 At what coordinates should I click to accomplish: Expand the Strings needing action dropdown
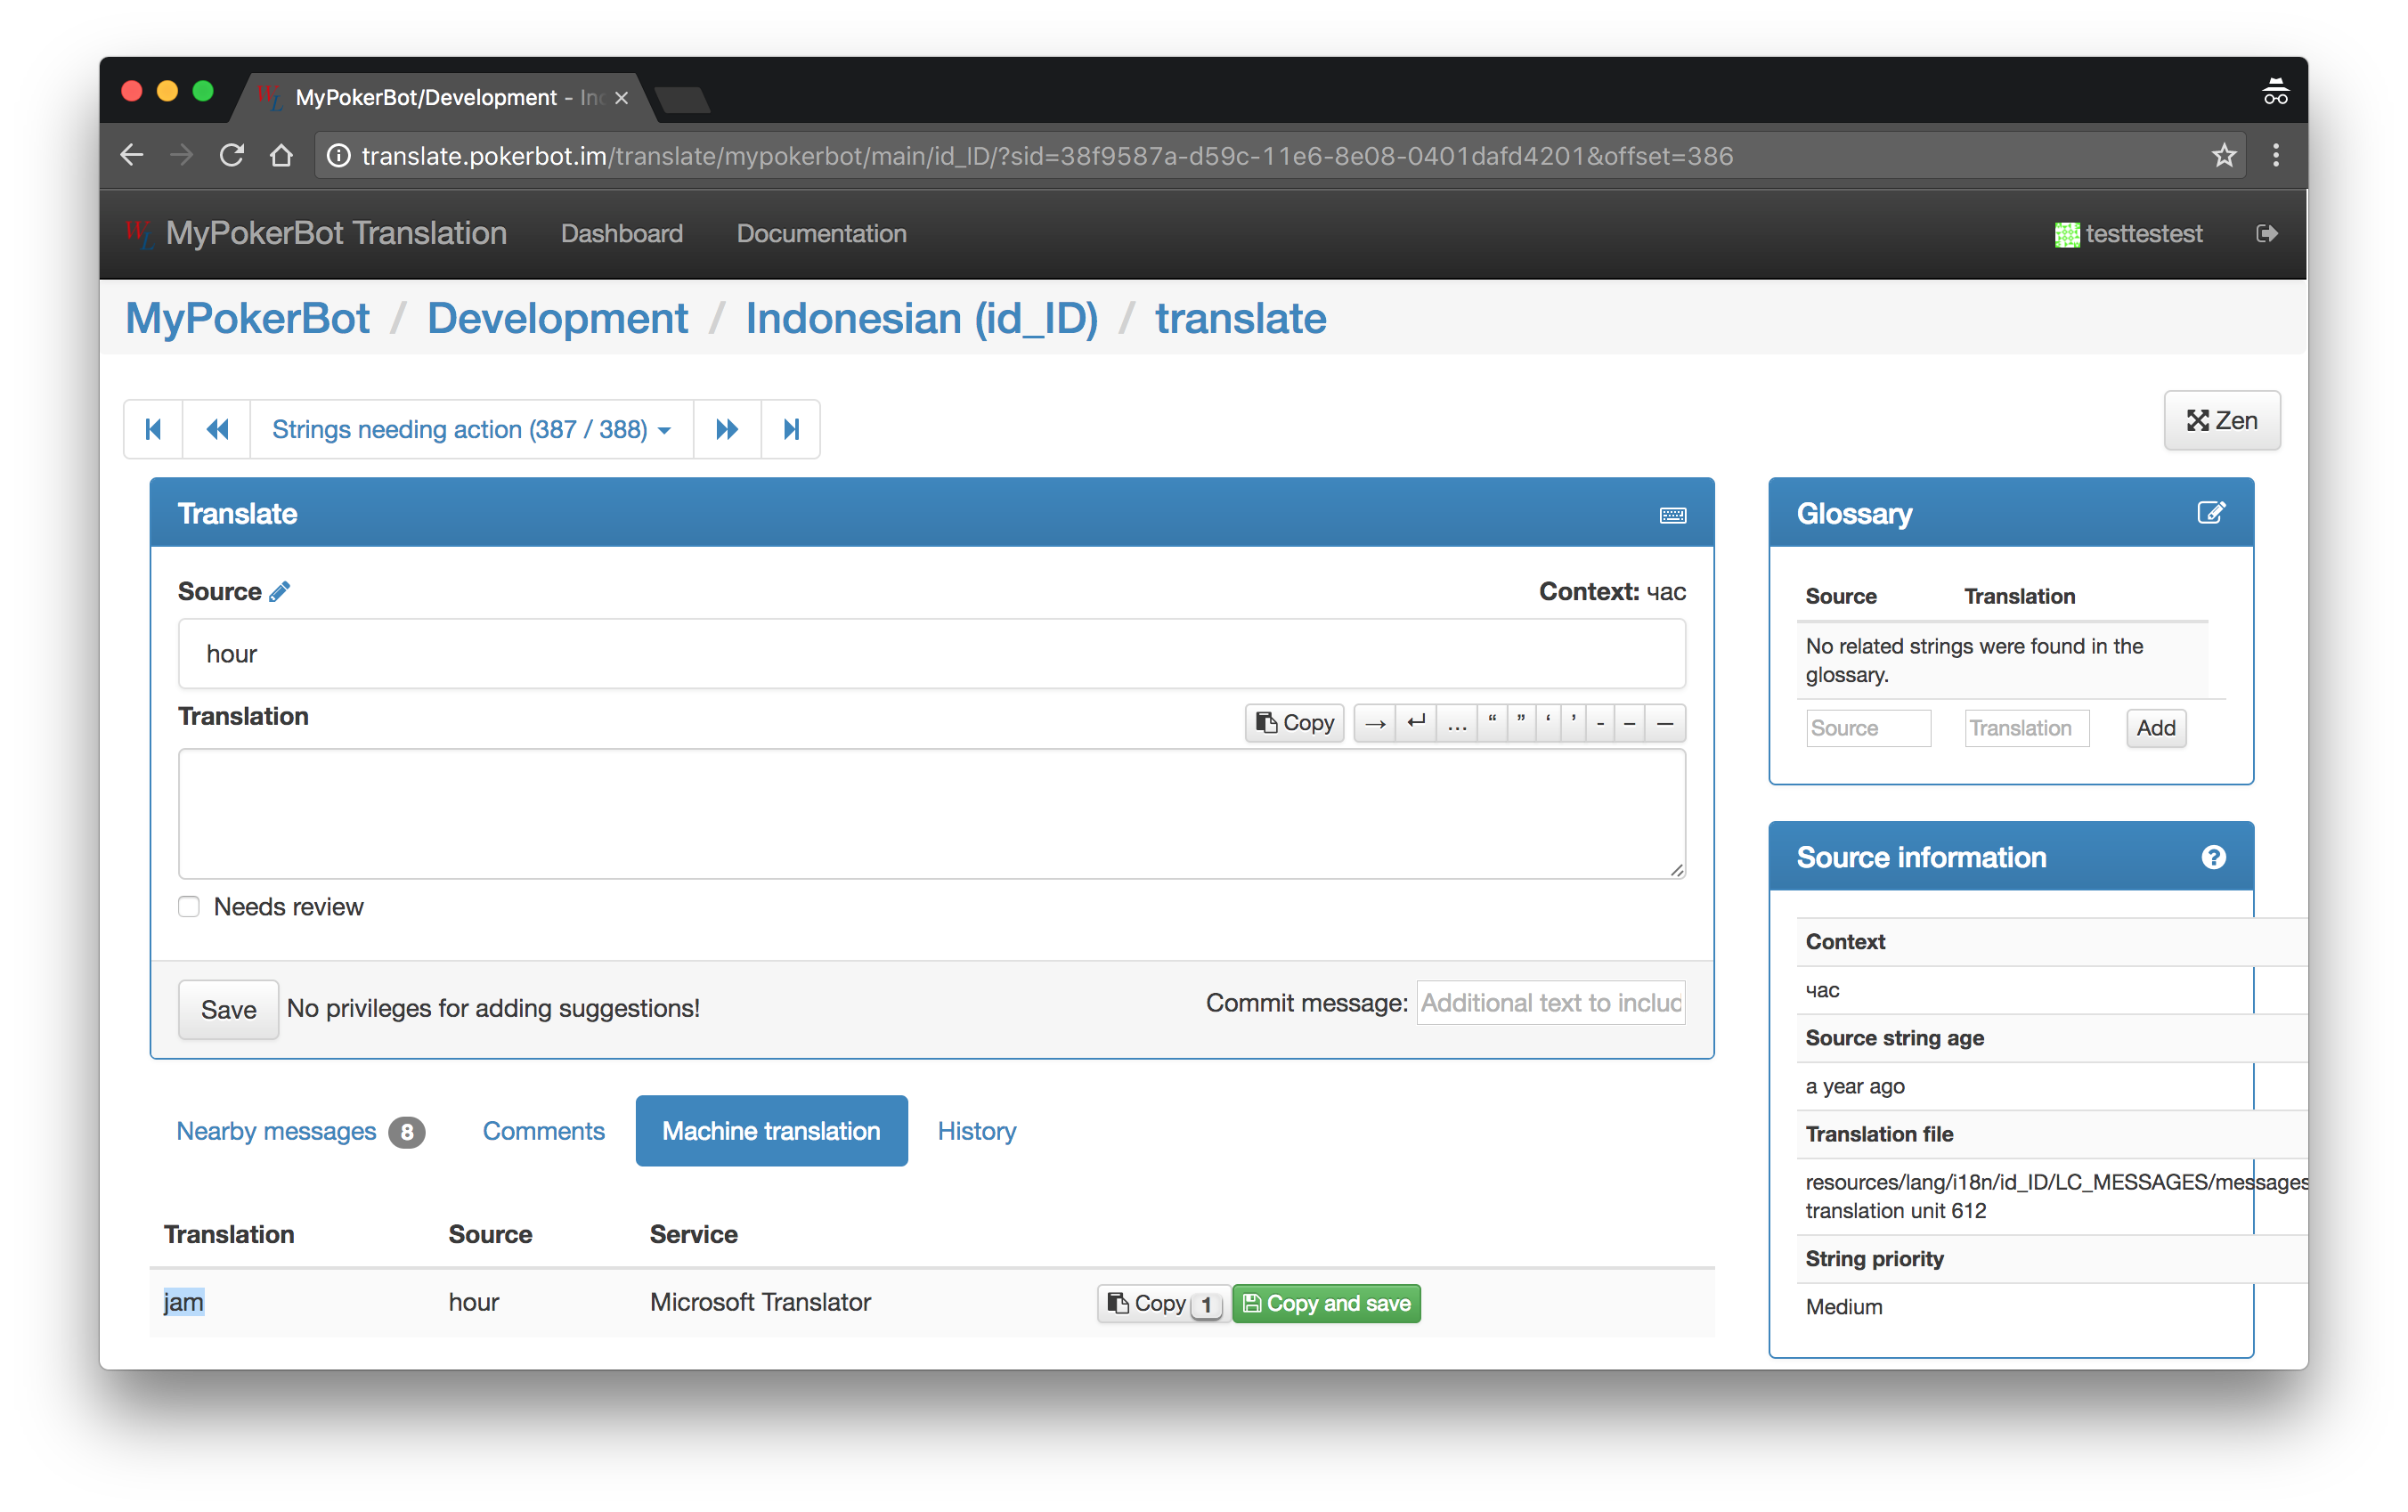471,429
